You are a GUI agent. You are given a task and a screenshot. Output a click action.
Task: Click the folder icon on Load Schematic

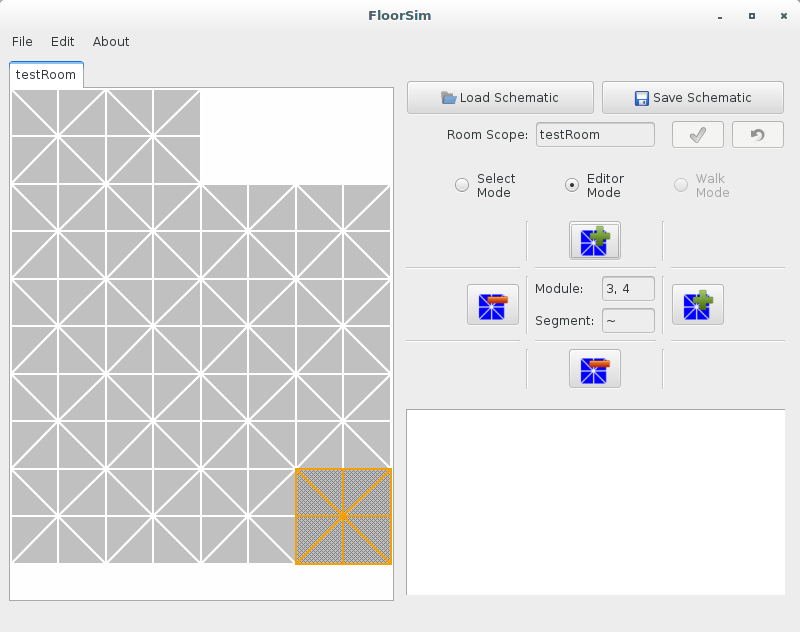click(x=448, y=97)
